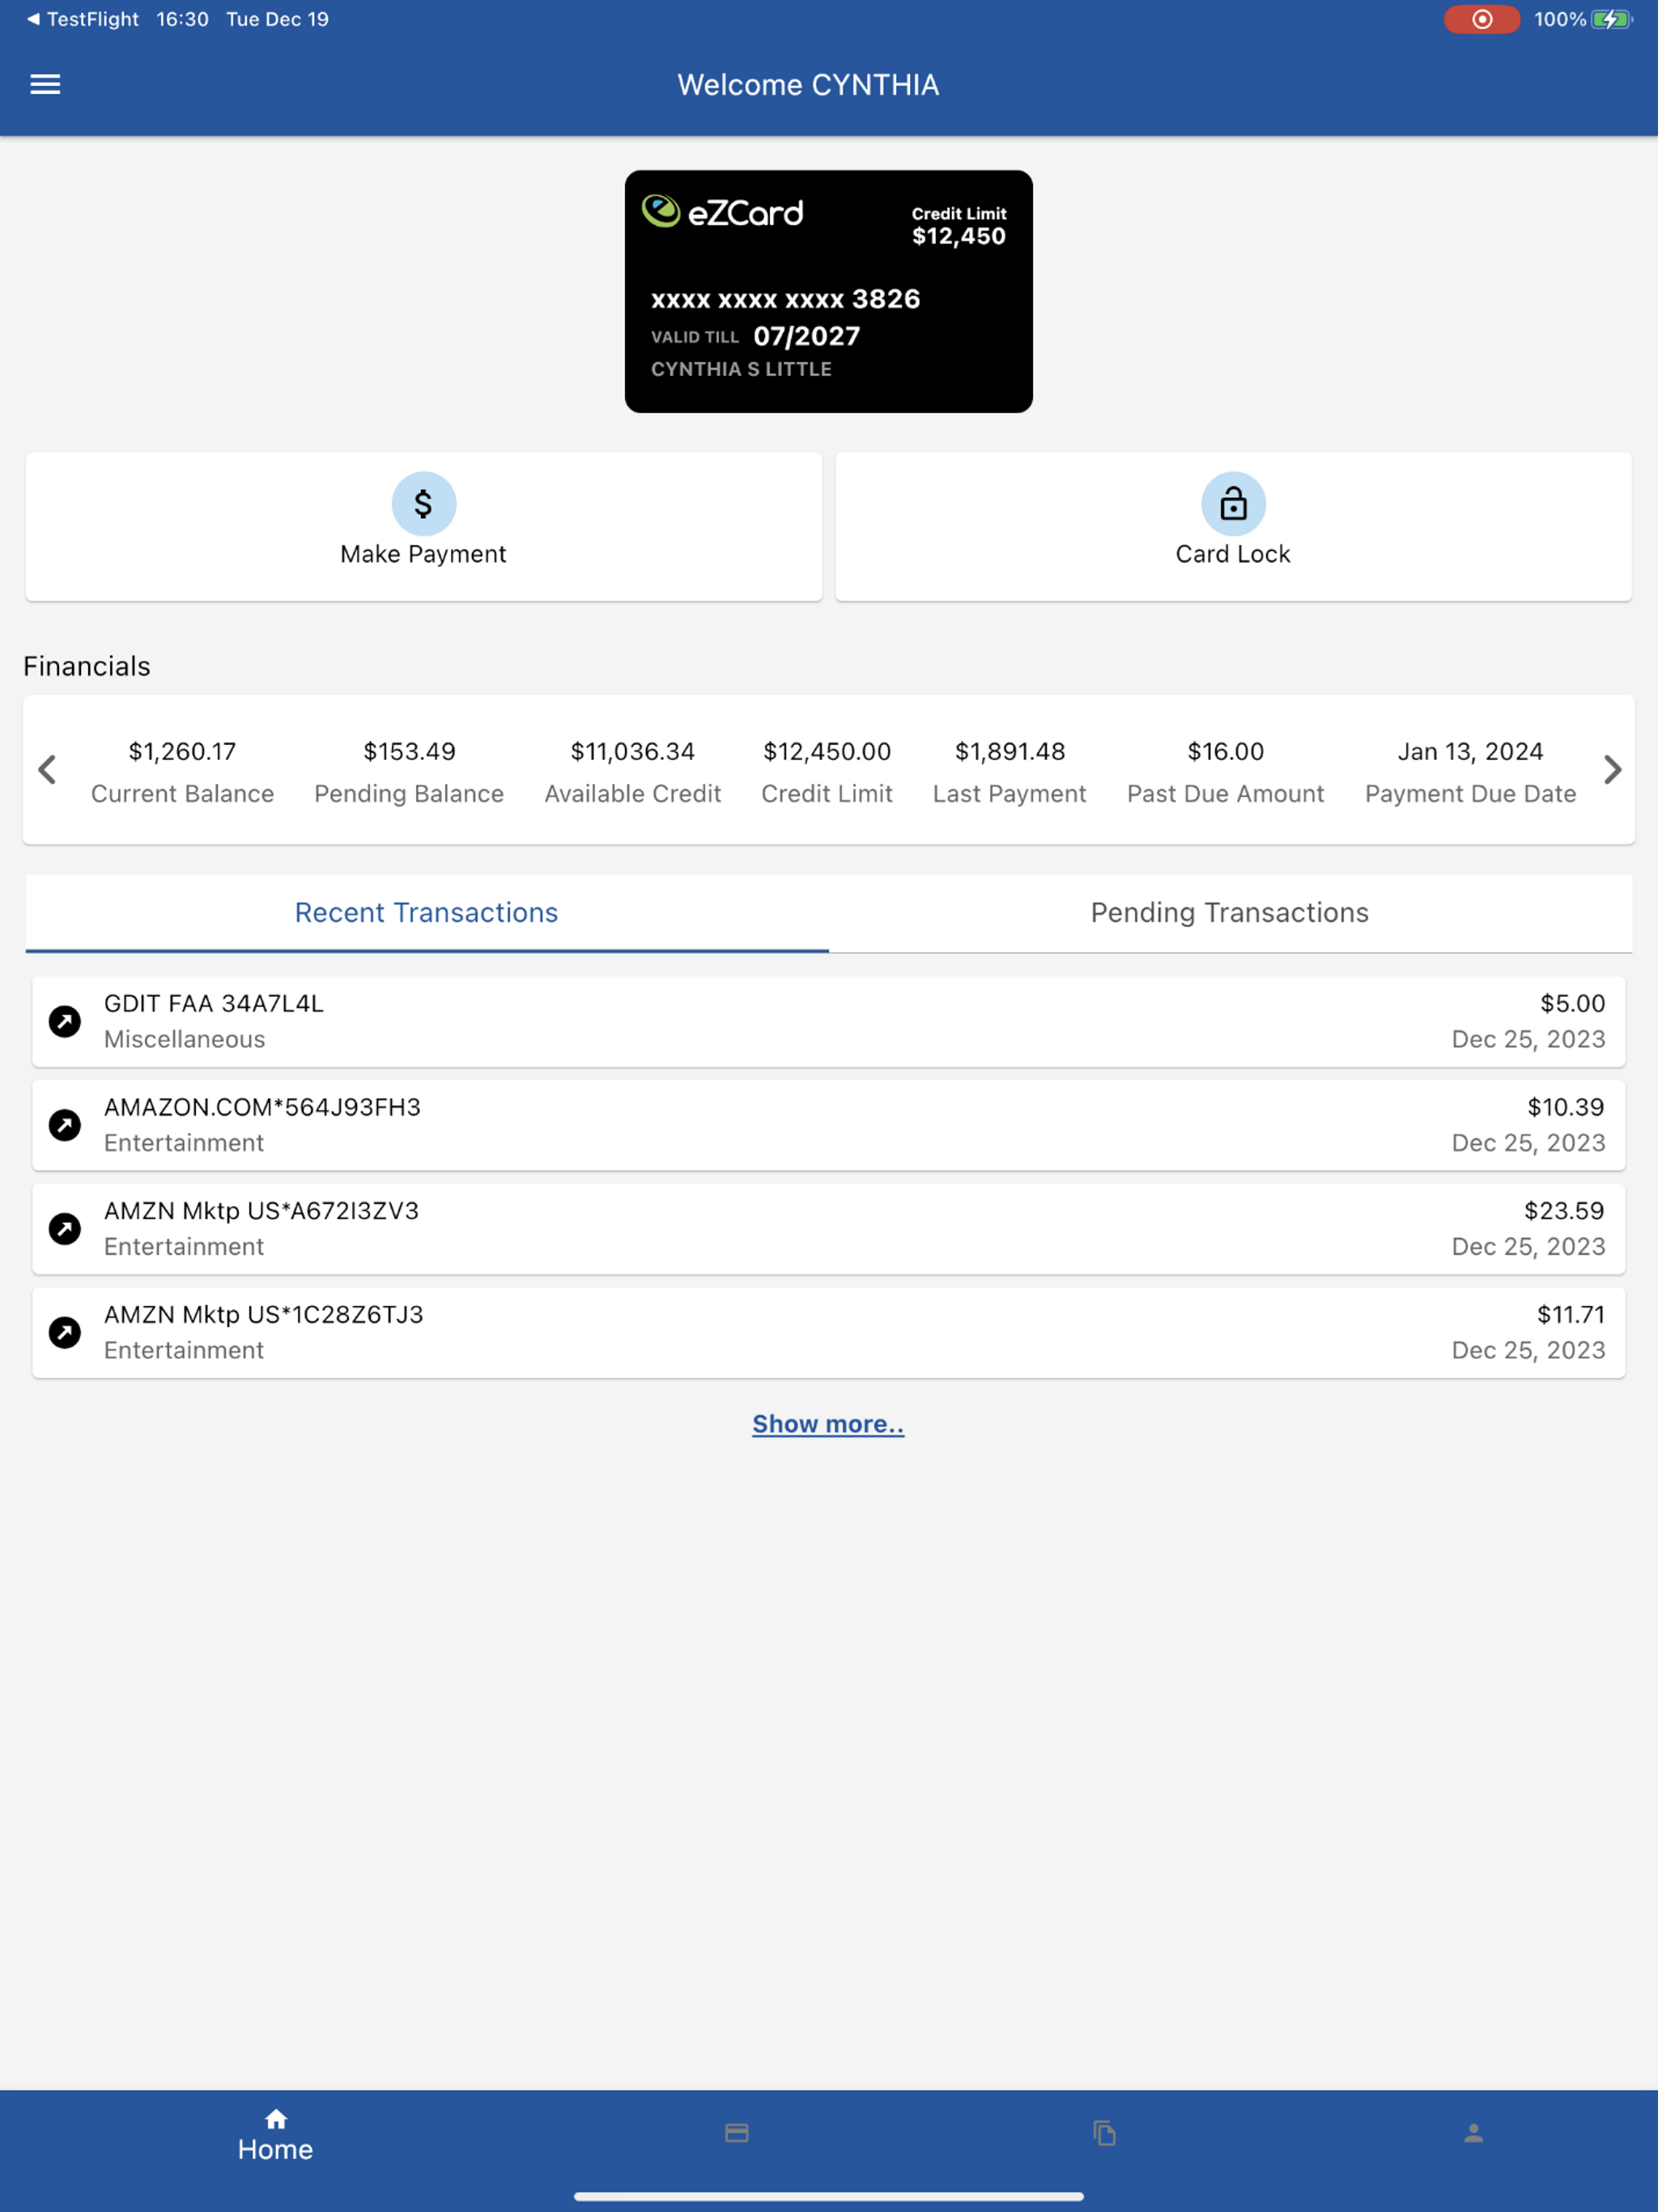Screen dimensions: 1658x2212
Task: Tap the Card Lock padlock icon
Action: coord(1232,504)
